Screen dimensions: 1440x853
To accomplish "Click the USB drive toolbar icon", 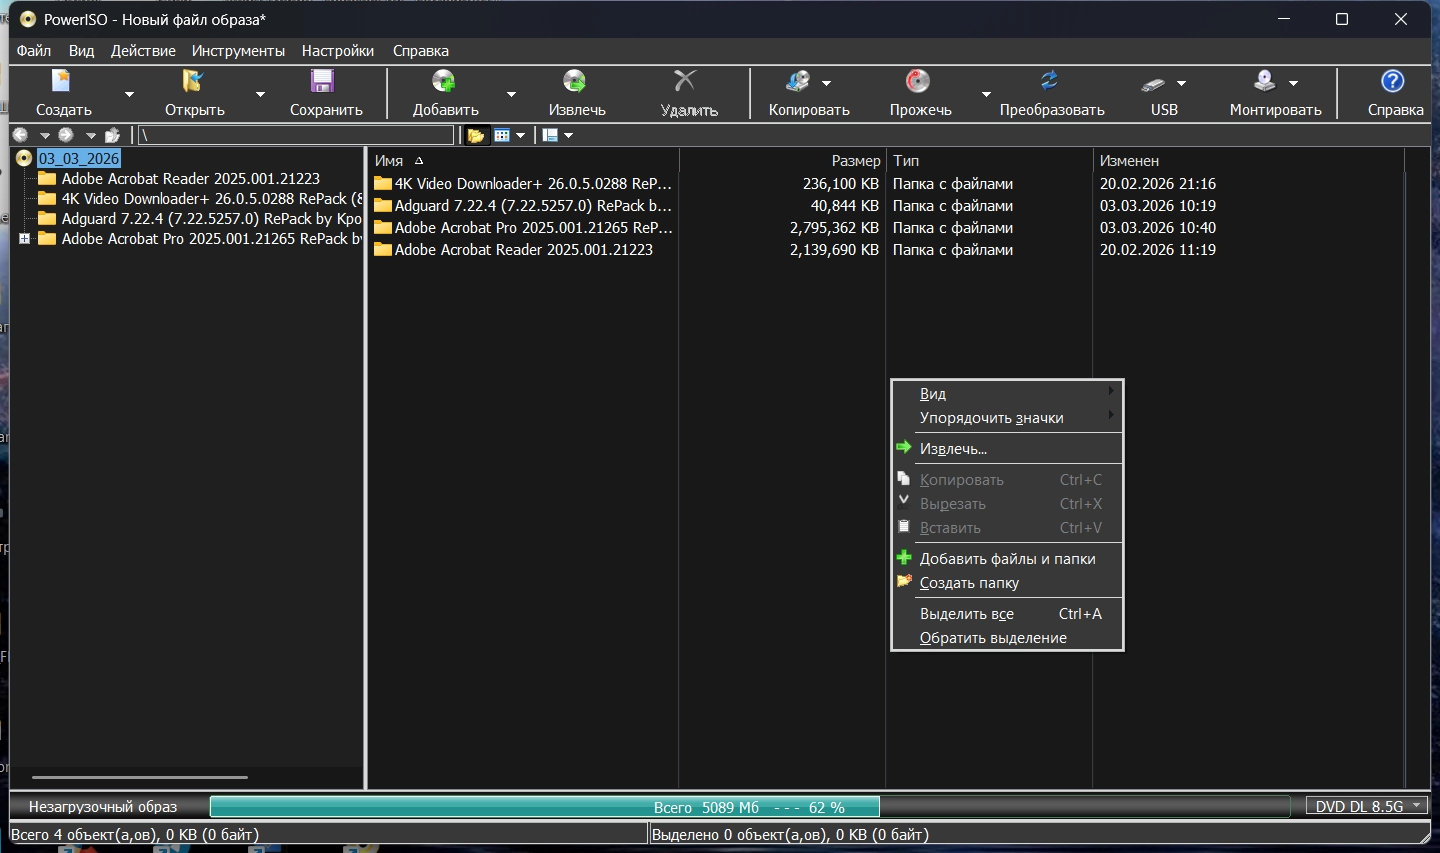I will (x=1153, y=84).
